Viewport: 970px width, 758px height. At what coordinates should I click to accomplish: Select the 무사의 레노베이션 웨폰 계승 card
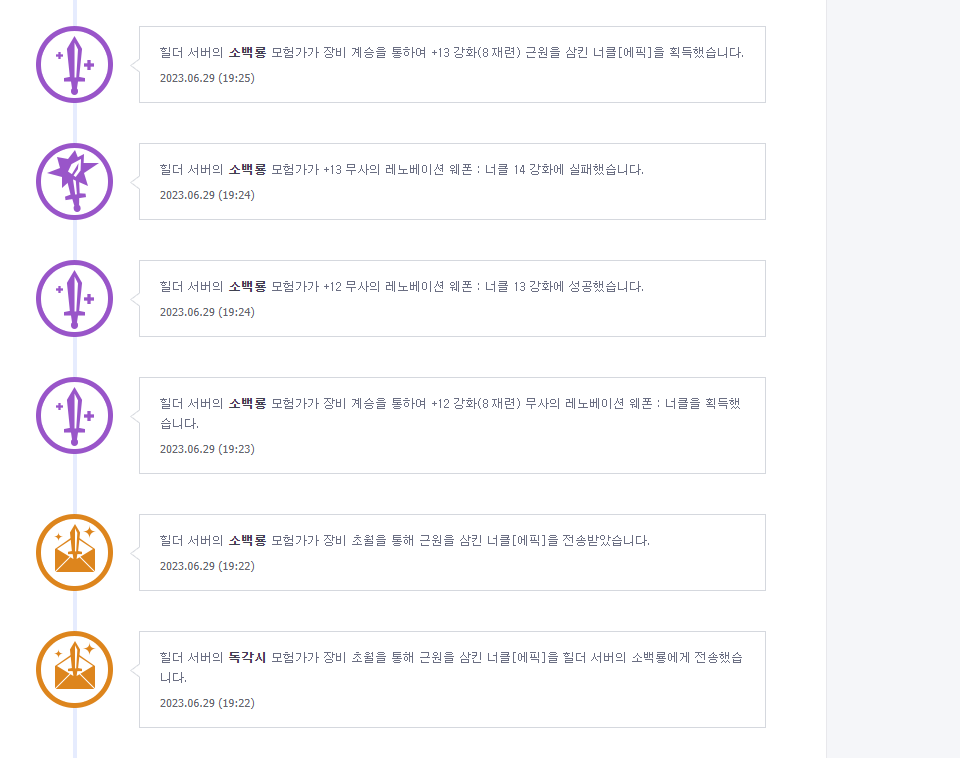(x=452, y=425)
